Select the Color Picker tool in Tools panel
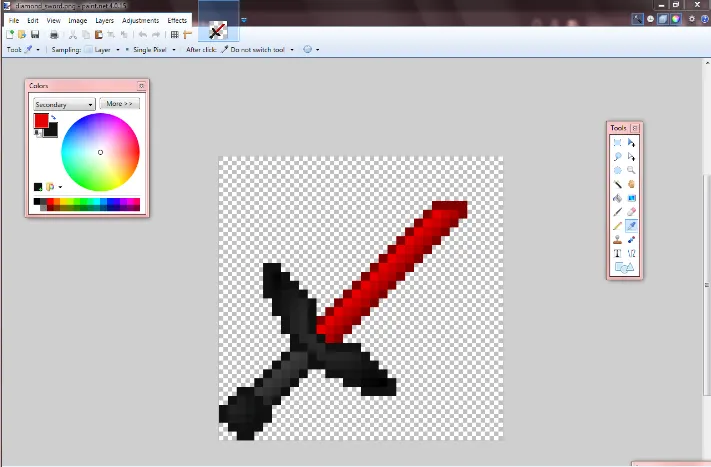The width and height of the screenshot is (711, 467). pos(631,226)
